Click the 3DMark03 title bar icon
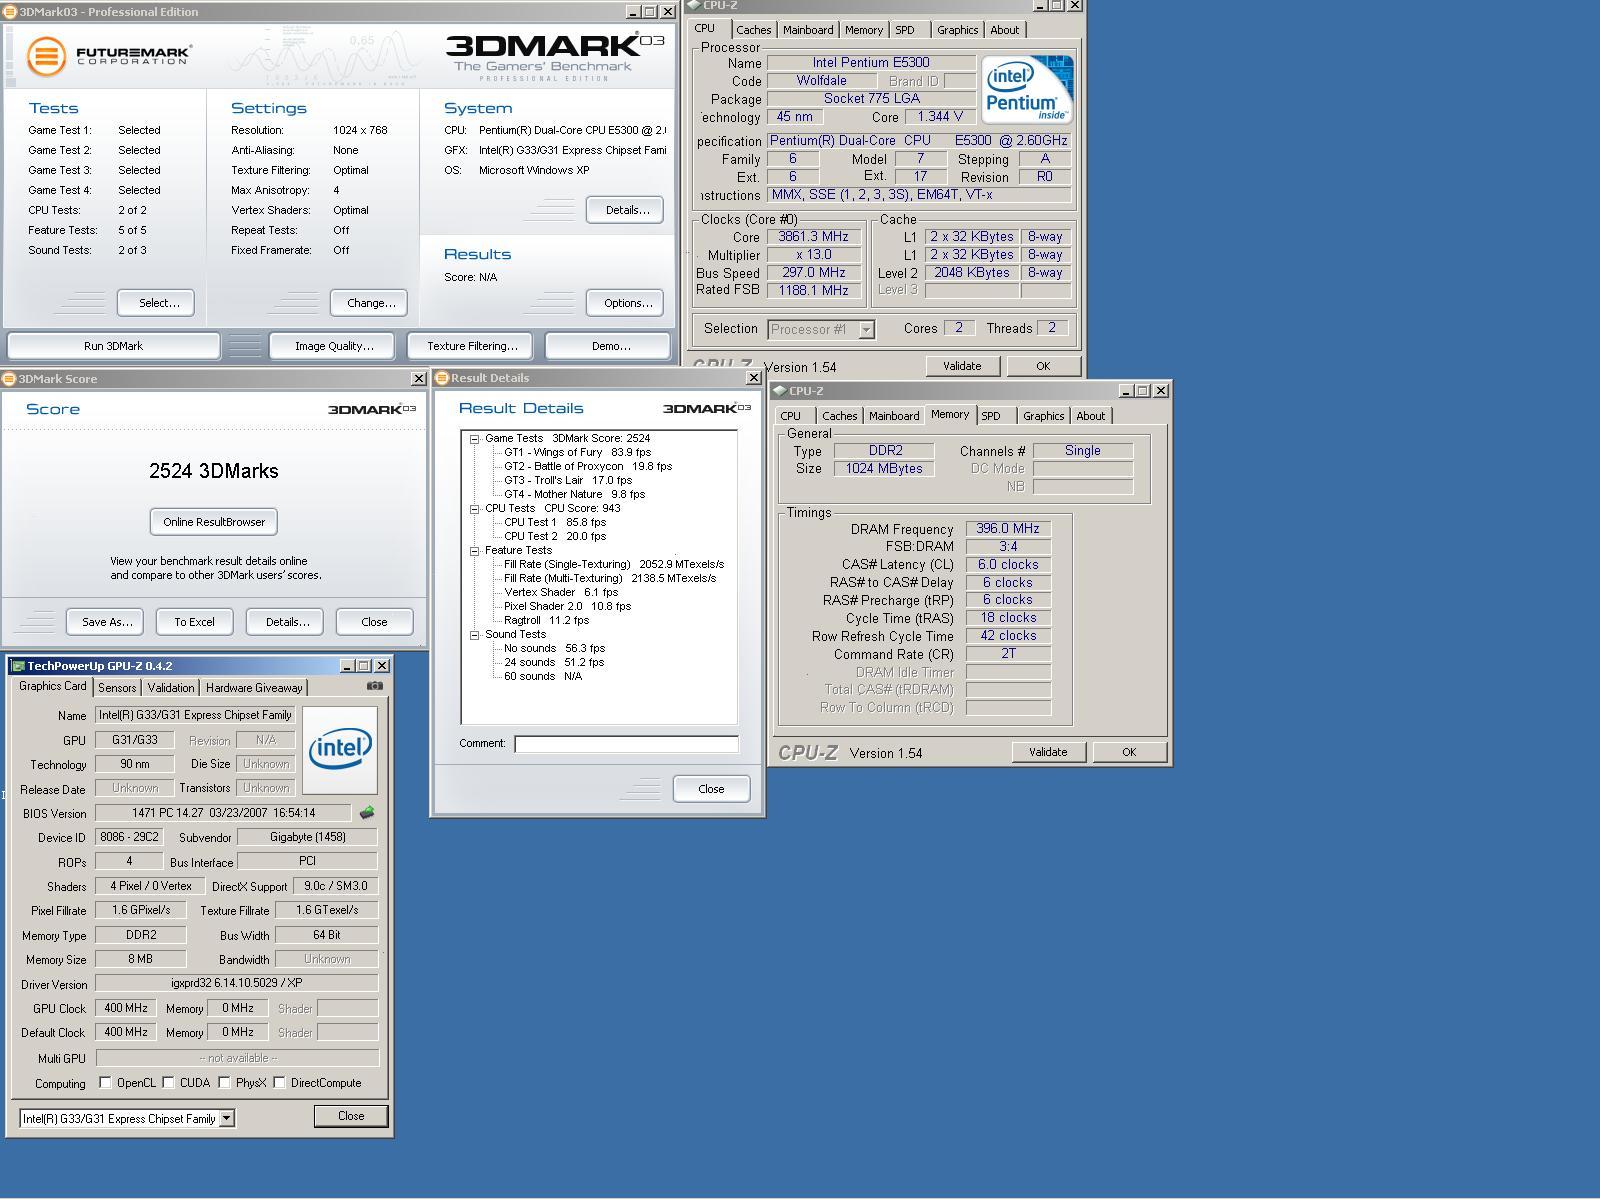The width and height of the screenshot is (1600, 1200). (10, 12)
